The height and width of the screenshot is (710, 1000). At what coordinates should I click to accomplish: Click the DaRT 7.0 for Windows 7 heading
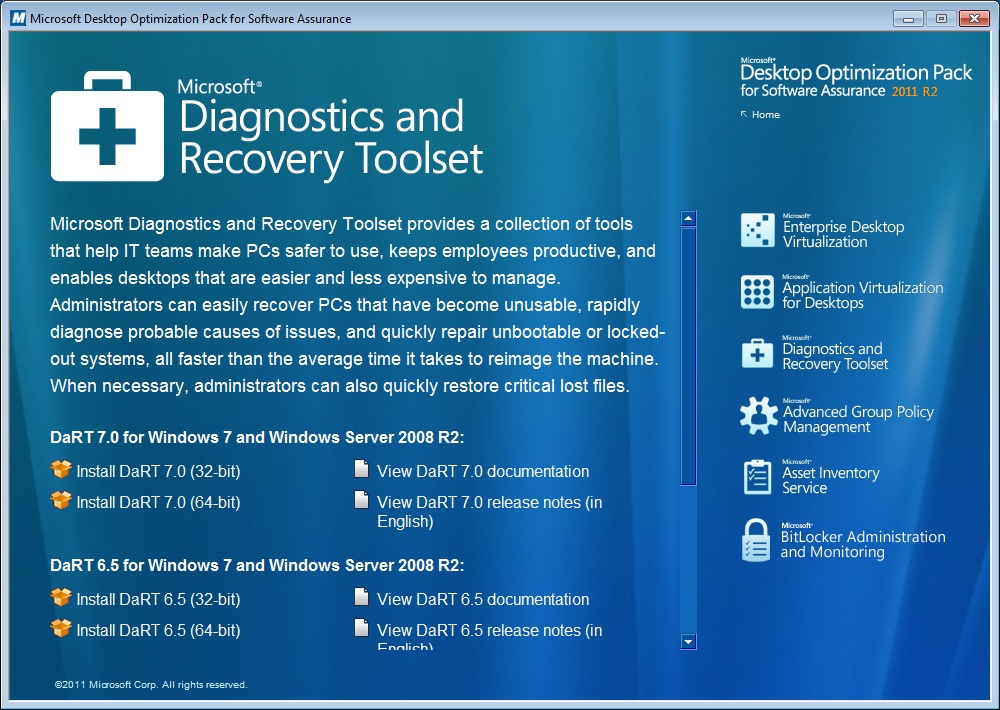point(257,438)
